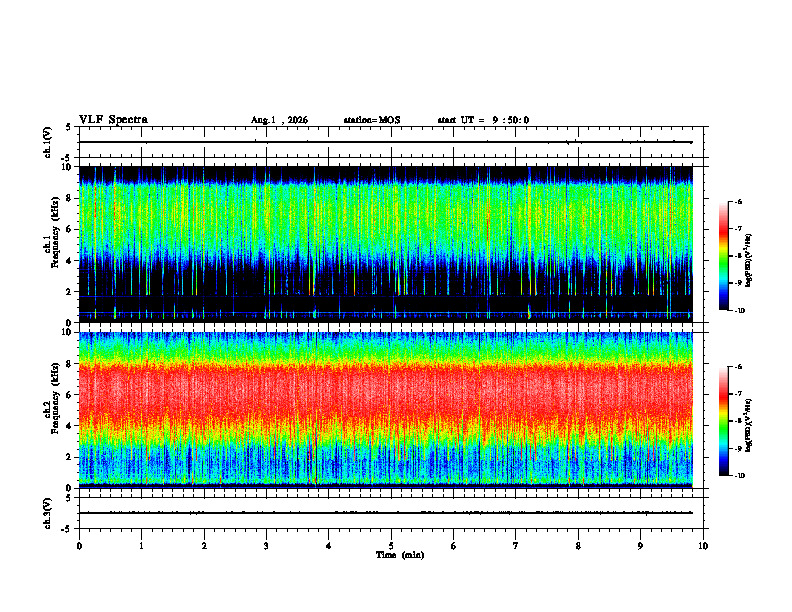
Task: Click time axis tick label '5'
Action: (x=391, y=546)
